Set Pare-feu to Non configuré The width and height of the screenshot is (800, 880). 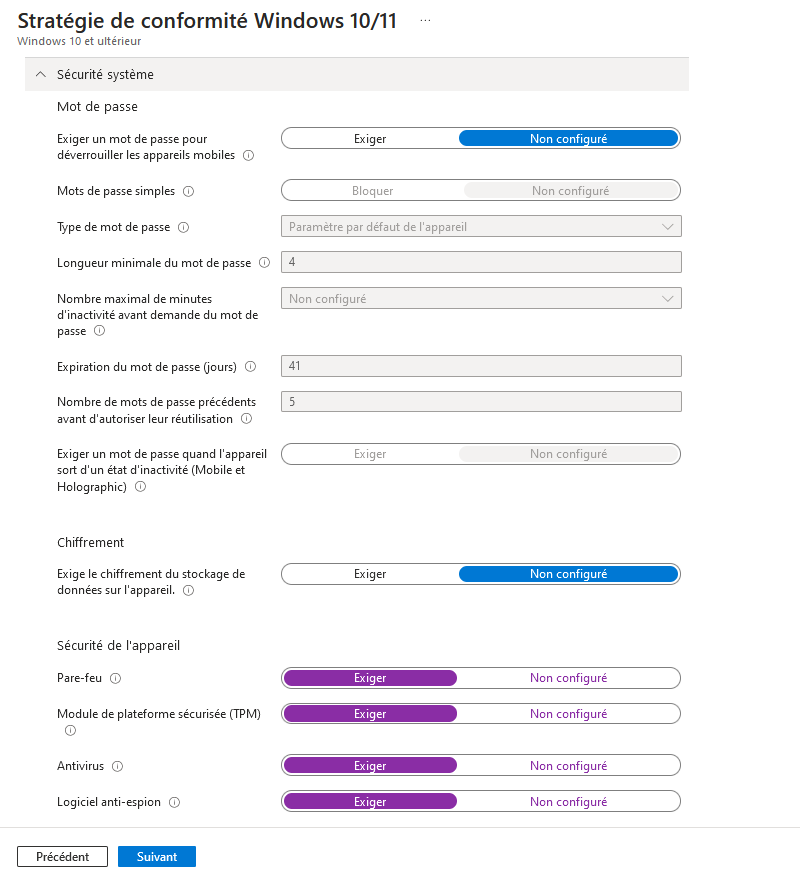[568, 678]
